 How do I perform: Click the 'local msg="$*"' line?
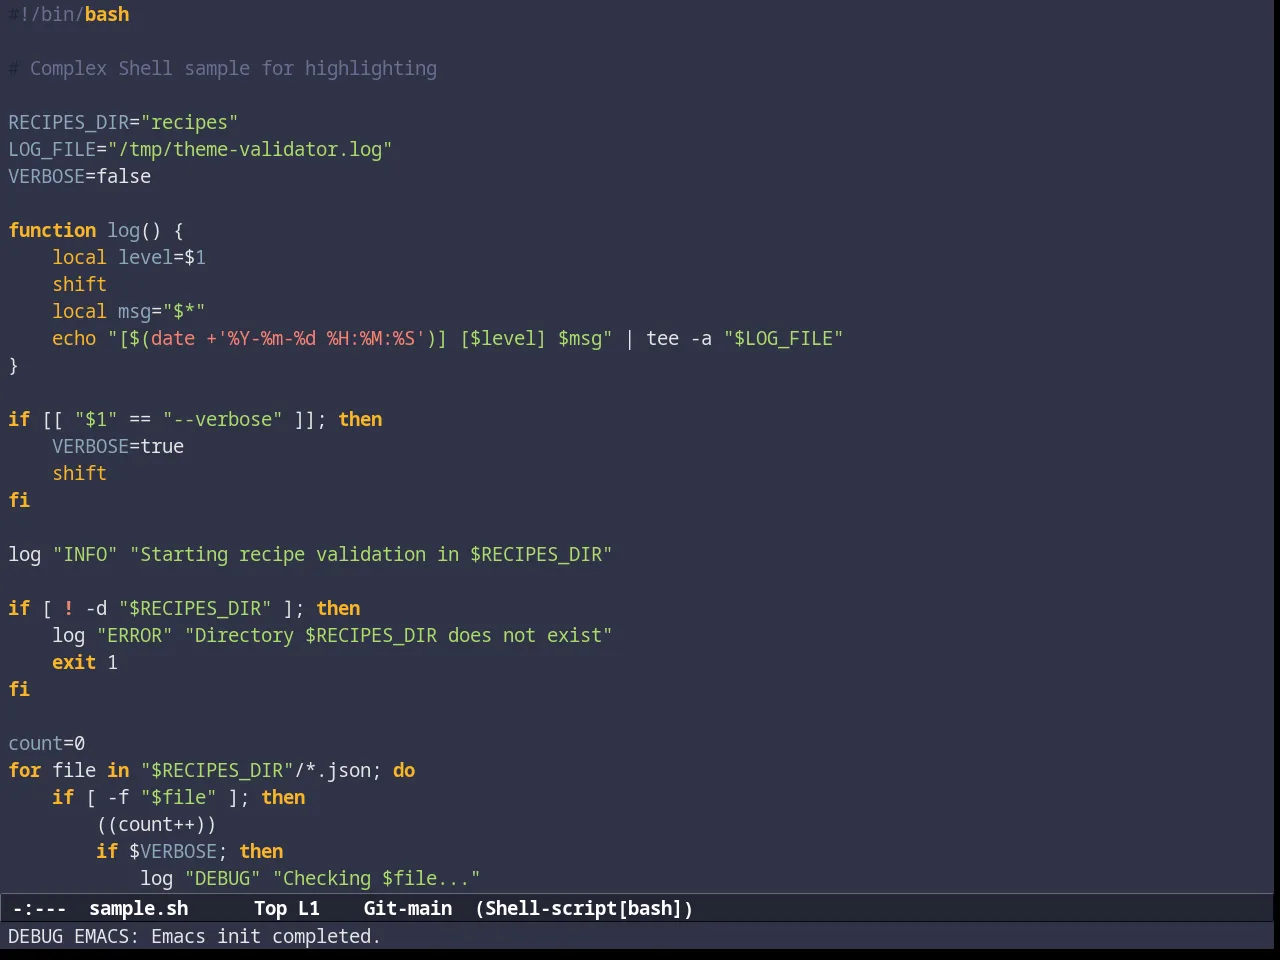129,311
